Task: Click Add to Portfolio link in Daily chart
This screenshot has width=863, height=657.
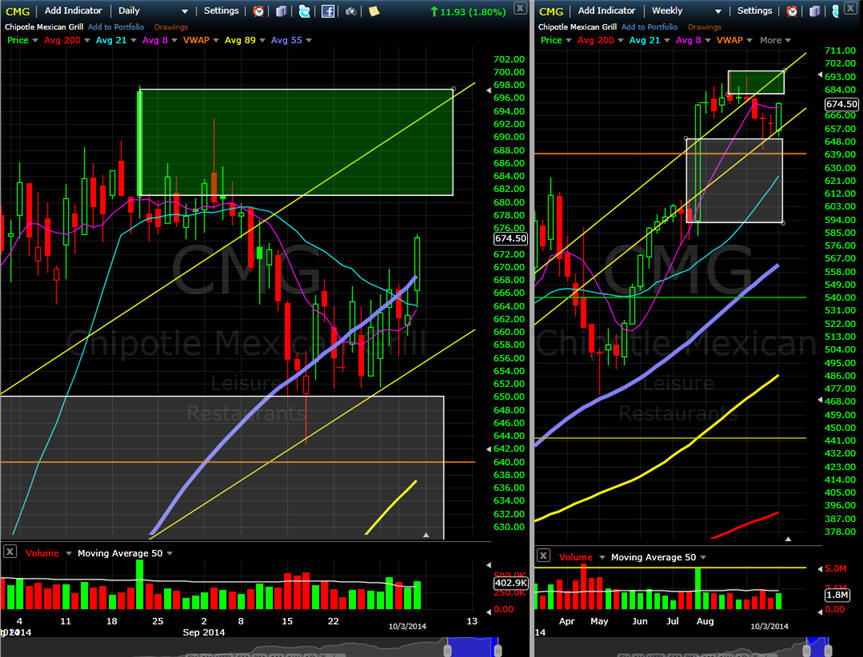Action: coord(116,26)
